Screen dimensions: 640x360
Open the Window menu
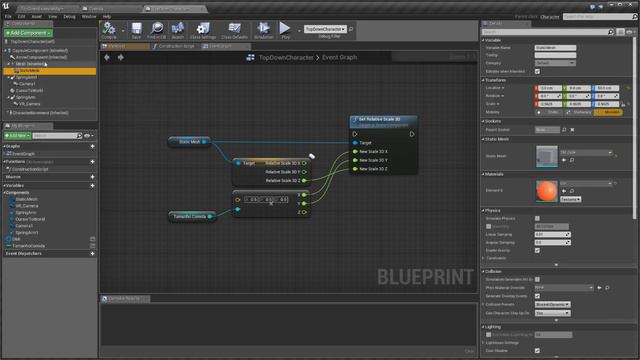[x=89, y=17]
